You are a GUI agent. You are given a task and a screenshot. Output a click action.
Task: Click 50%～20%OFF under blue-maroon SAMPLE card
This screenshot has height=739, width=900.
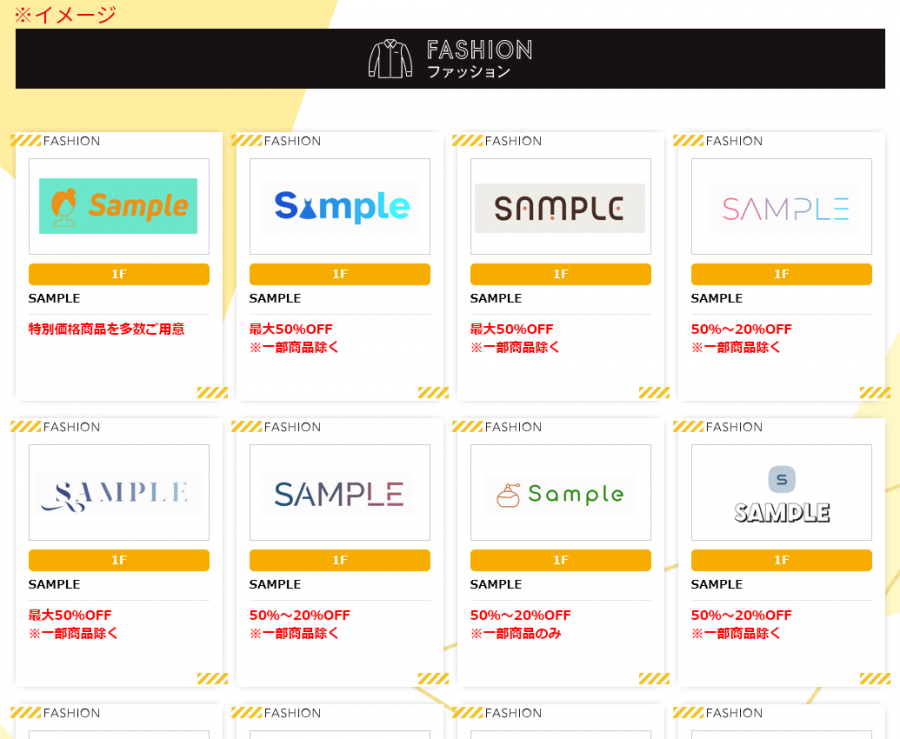pyautogui.click(x=300, y=615)
